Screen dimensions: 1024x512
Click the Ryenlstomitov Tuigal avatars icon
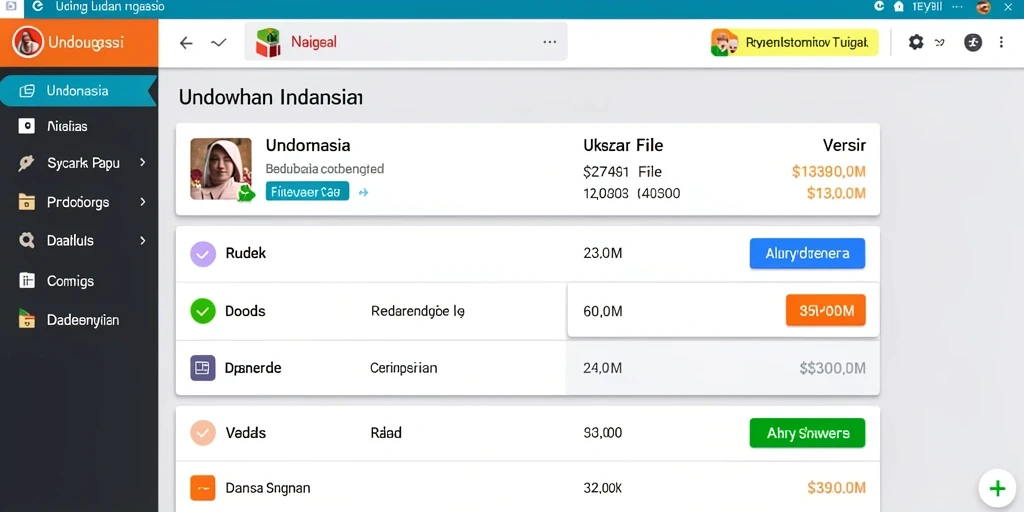point(725,42)
